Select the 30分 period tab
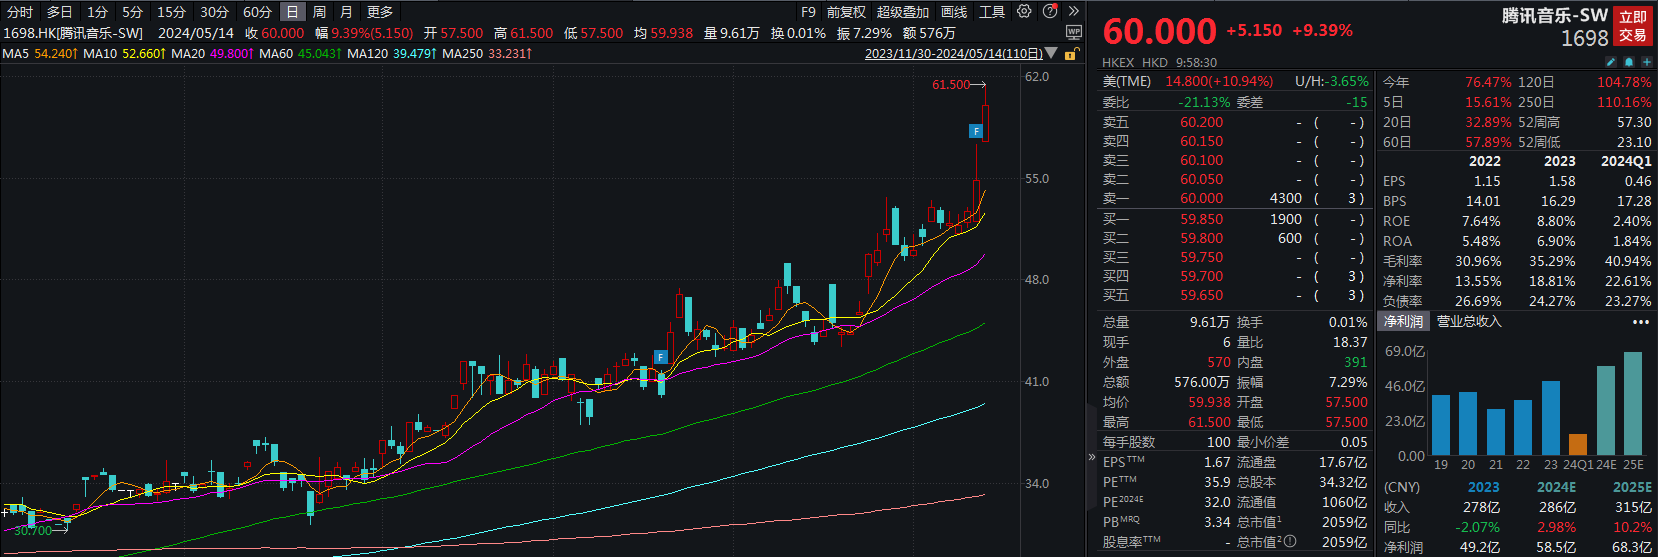The height and width of the screenshot is (557, 1658). (x=214, y=12)
